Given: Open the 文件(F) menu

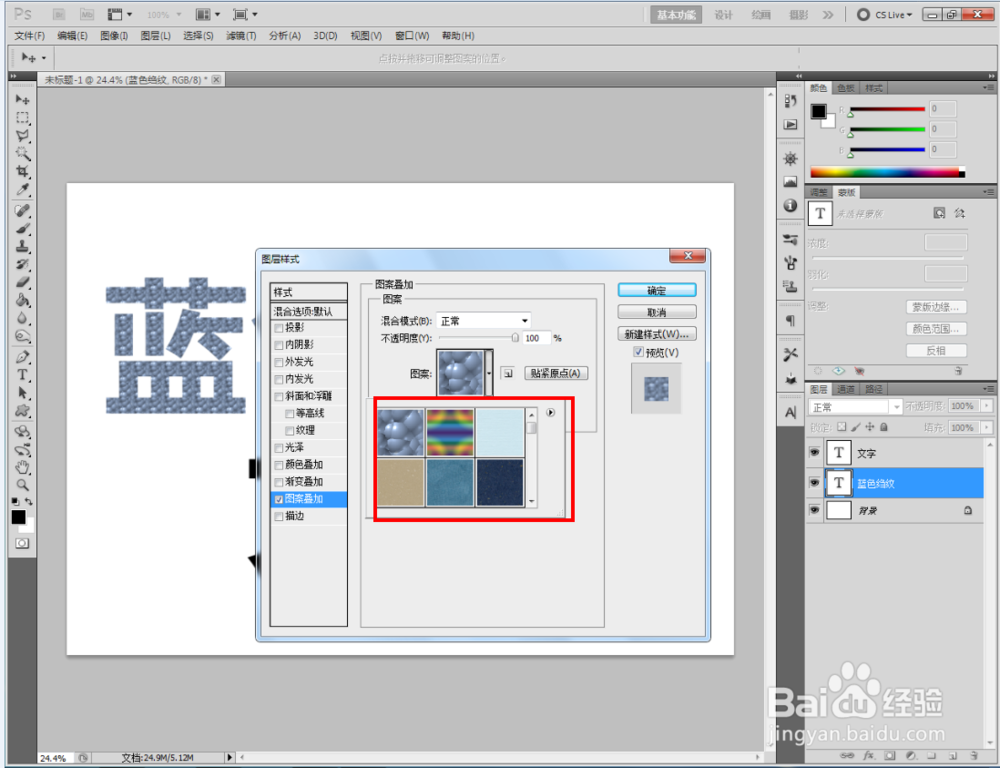Looking at the screenshot, I should (29, 36).
